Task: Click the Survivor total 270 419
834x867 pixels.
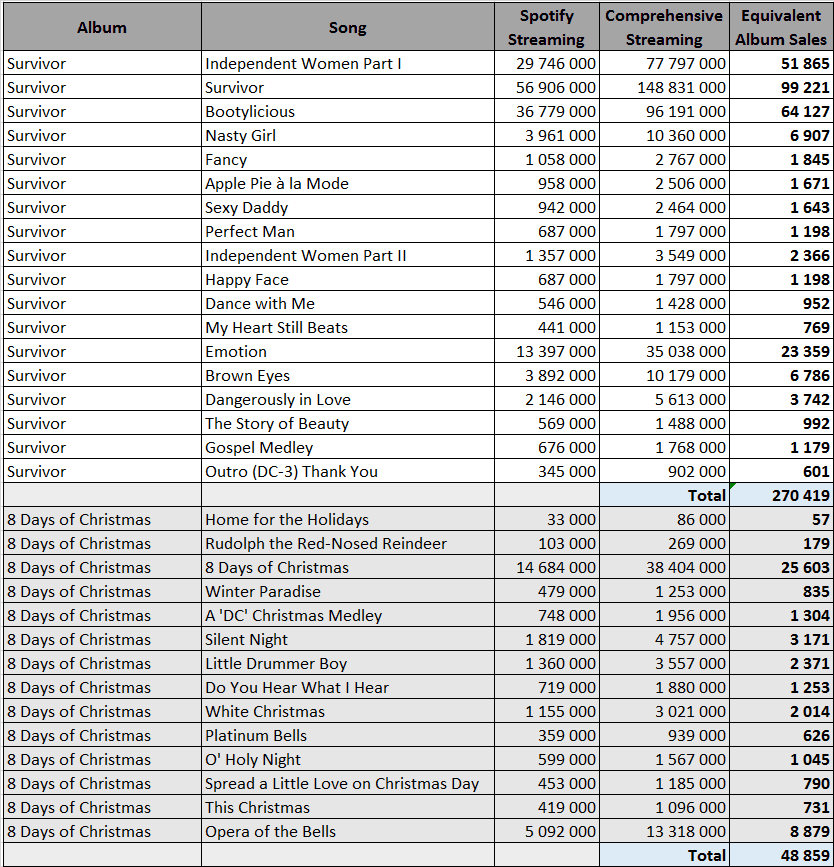Action: (781, 495)
